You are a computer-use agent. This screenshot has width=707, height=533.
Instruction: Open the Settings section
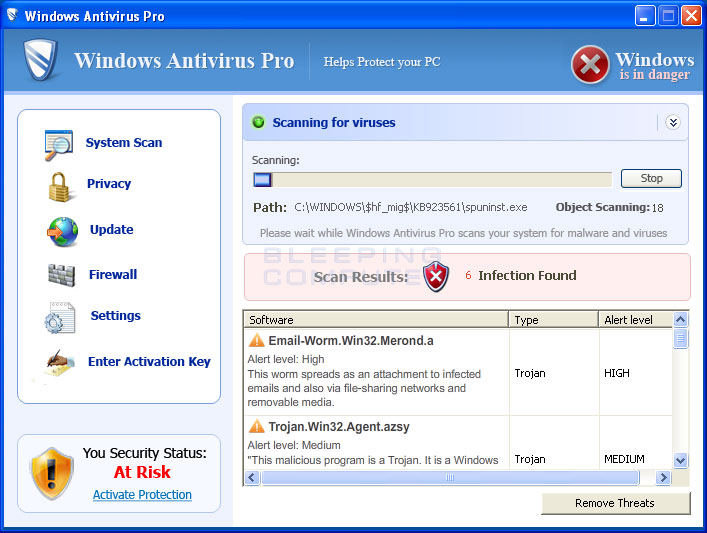coord(115,315)
